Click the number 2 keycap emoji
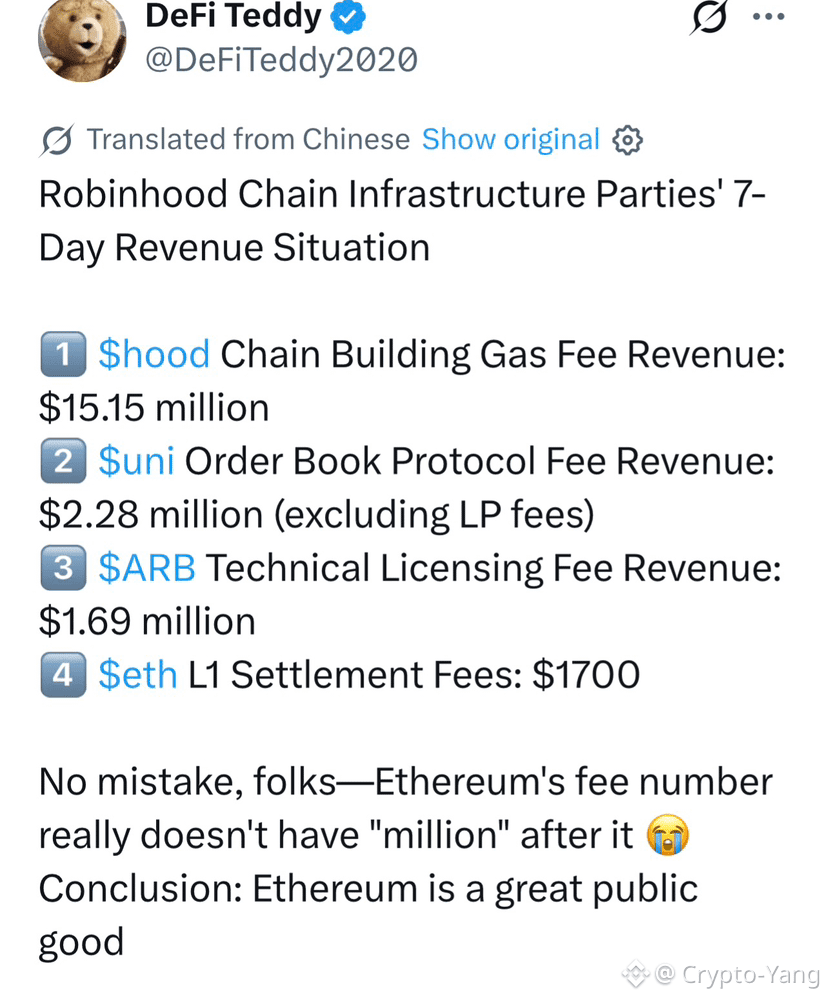This screenshot has height=999, width=828. pyautogui.click(x=63, y=461)
